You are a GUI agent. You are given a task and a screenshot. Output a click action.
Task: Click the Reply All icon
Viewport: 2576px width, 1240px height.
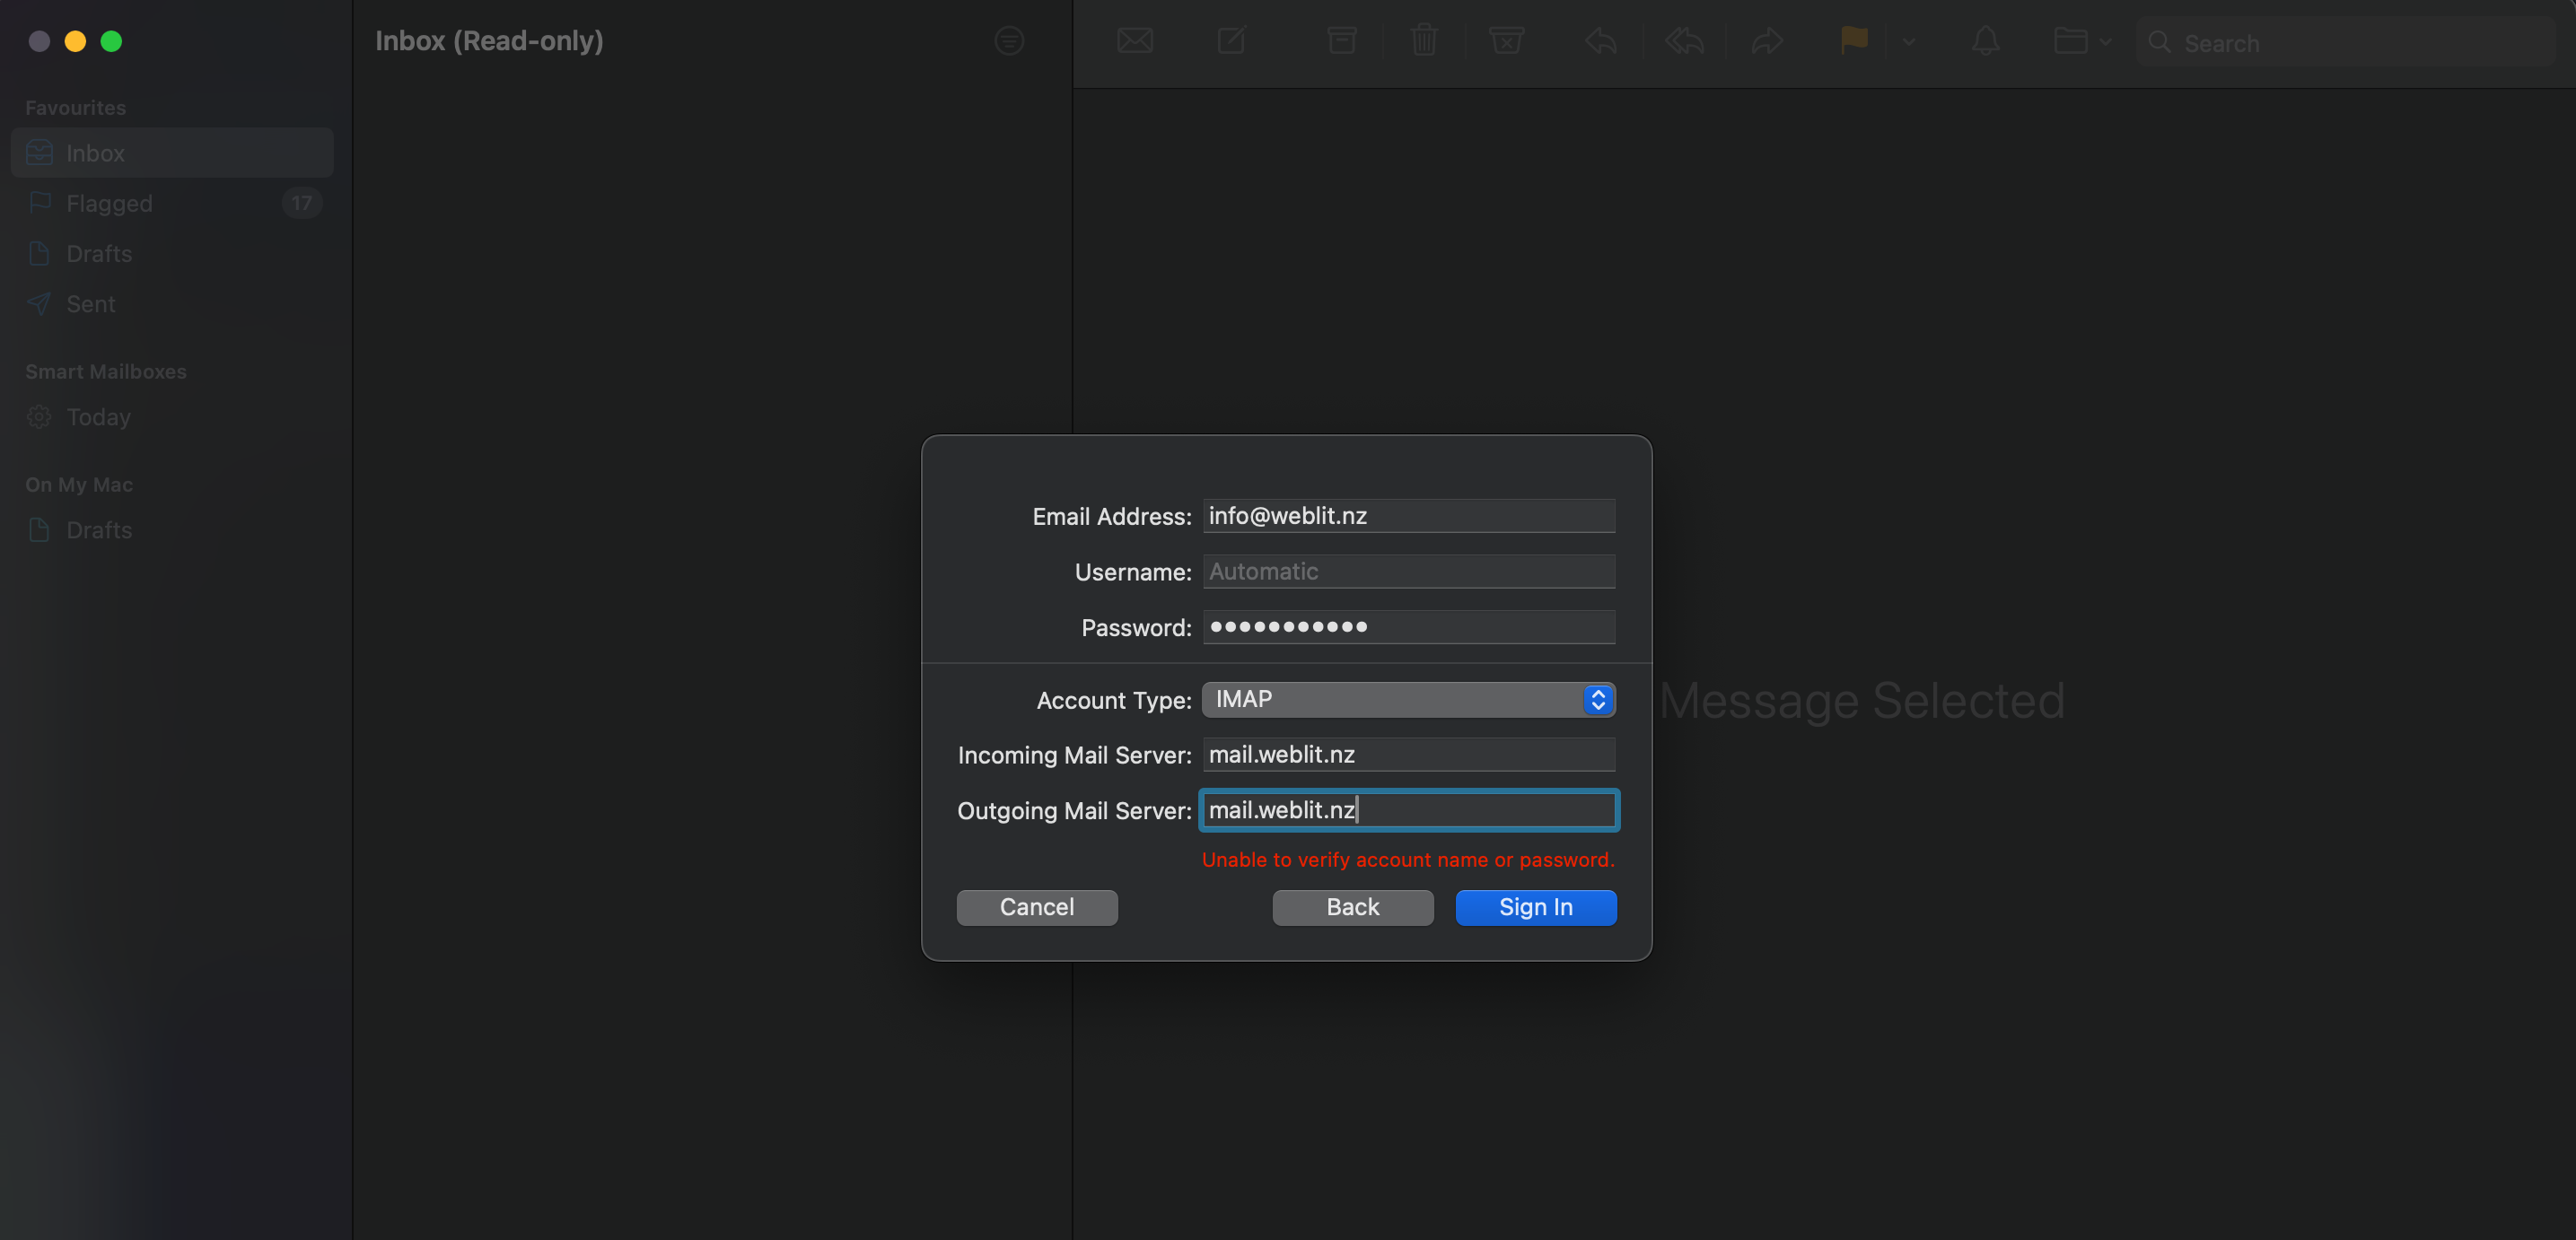[x=1685, y=41]
